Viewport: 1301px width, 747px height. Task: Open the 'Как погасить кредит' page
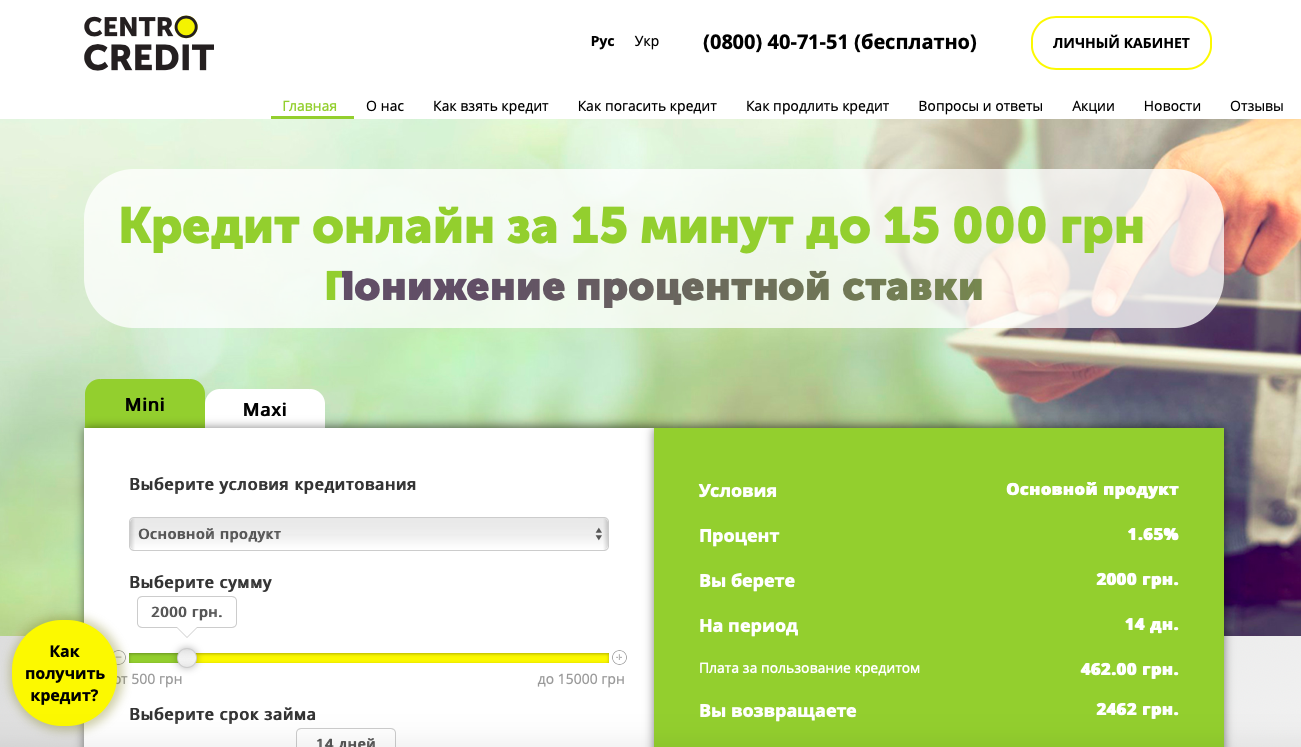point(646,104)
